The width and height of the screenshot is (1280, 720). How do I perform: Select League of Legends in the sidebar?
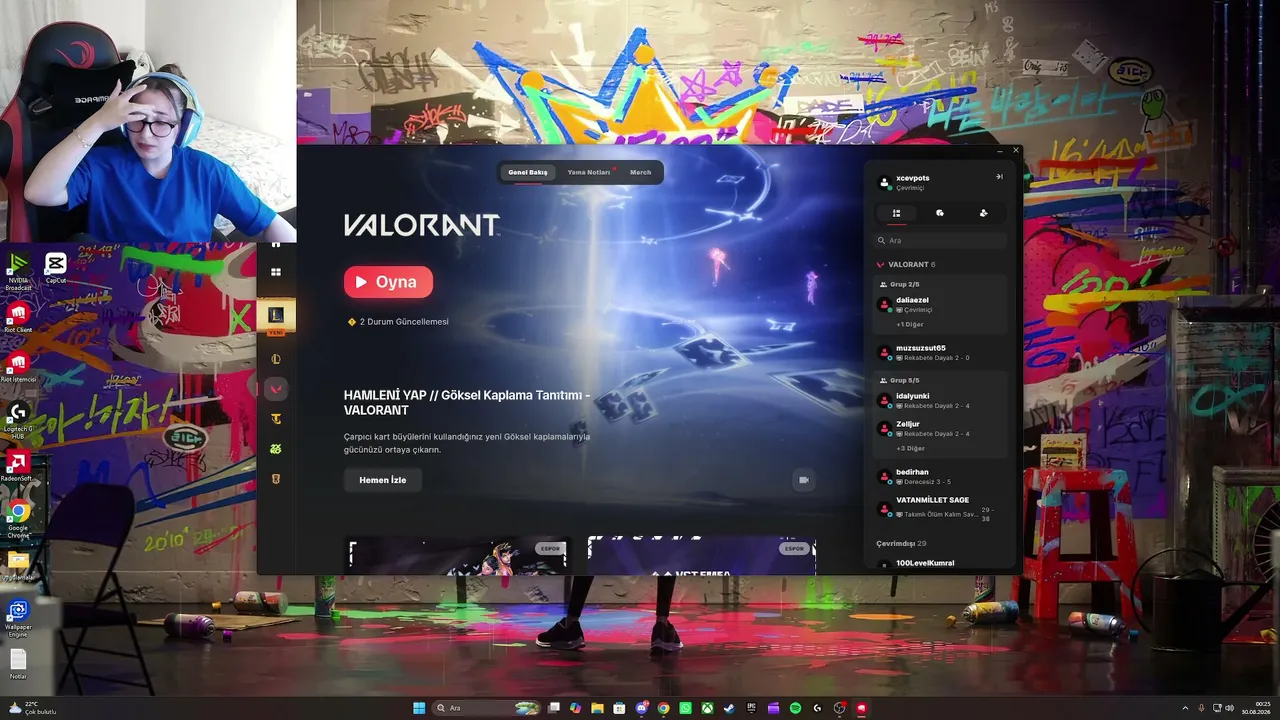click(x=276, y=359)
